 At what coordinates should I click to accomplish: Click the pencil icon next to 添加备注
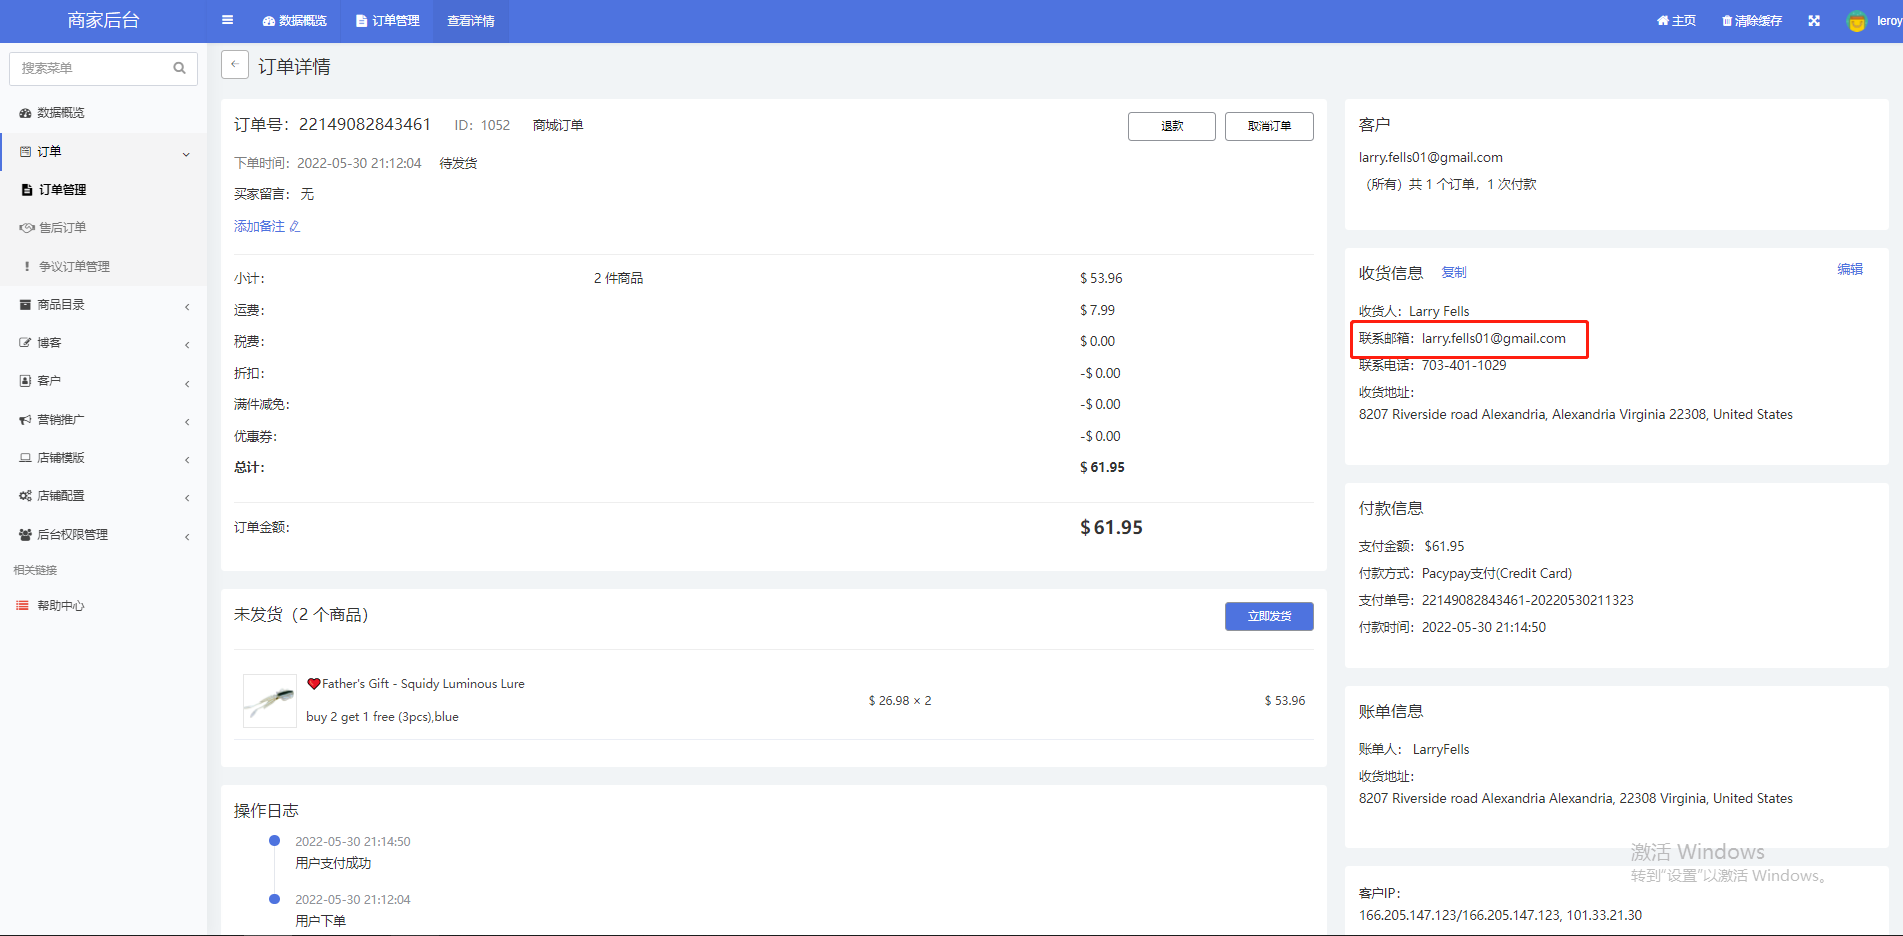click(295, 227)
